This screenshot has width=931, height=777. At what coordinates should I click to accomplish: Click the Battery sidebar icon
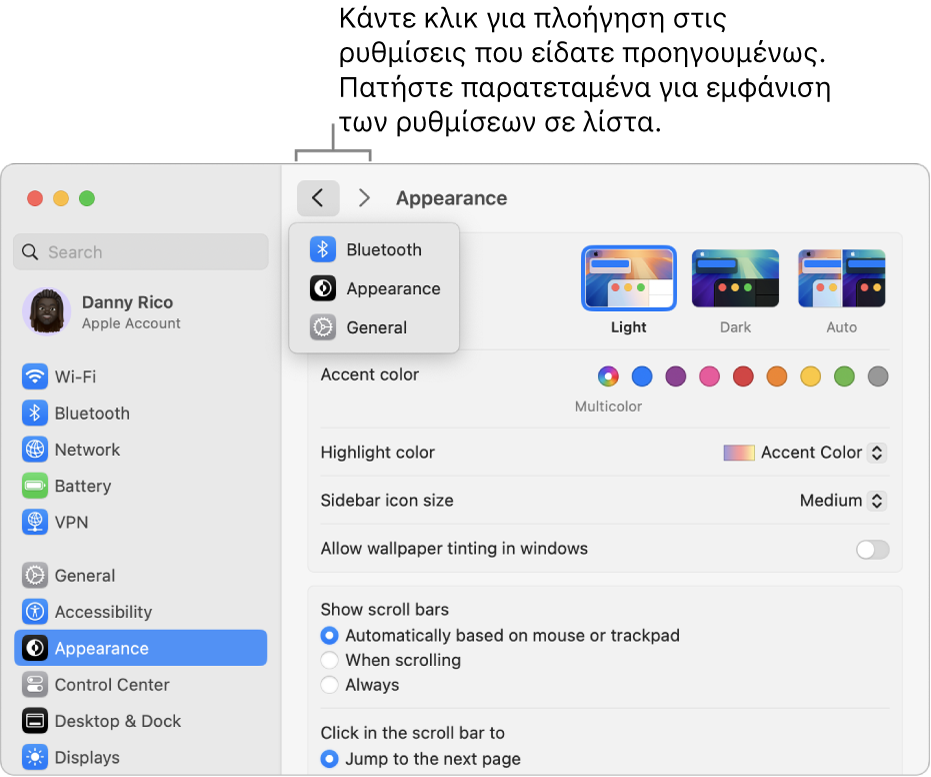35,486
